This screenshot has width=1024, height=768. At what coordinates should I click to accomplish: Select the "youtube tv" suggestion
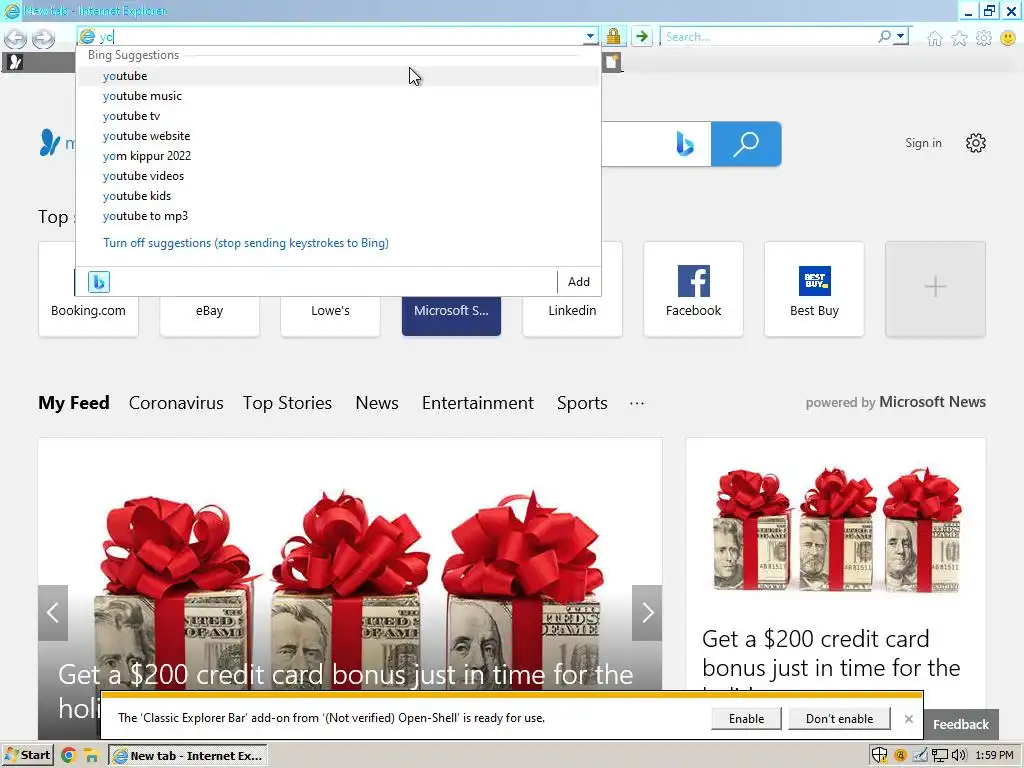338,116
